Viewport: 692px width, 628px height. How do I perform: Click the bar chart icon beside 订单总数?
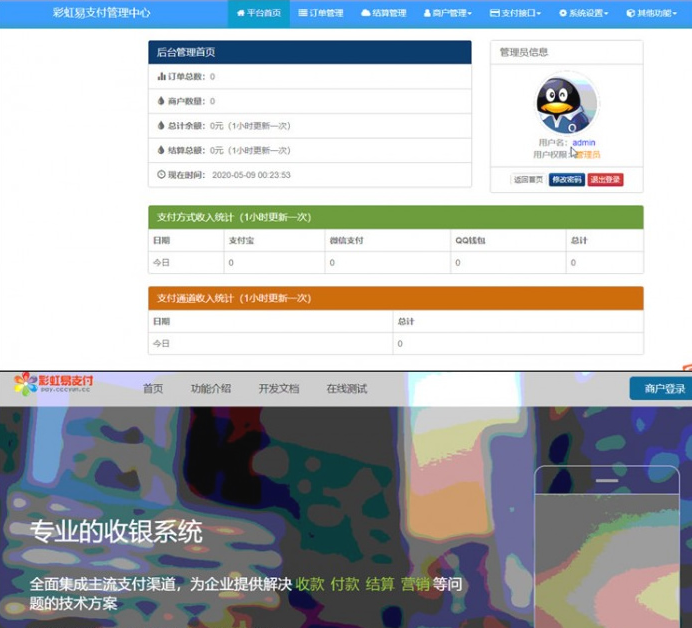162,77
